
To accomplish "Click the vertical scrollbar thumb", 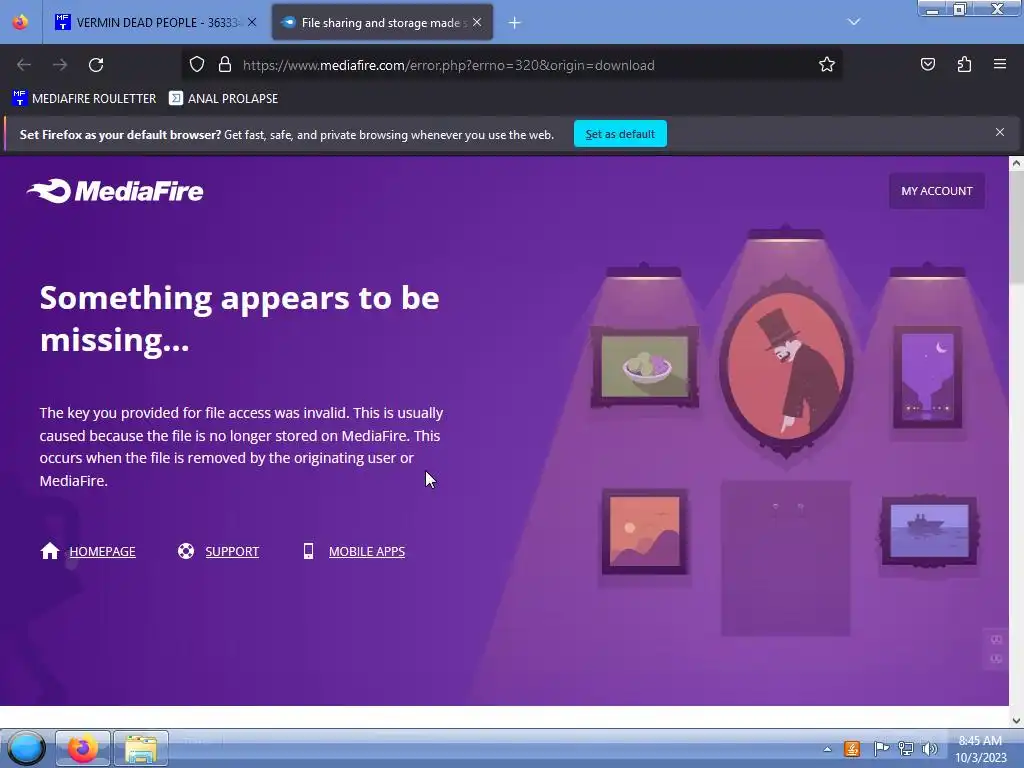I will (x=1016, y=227).
